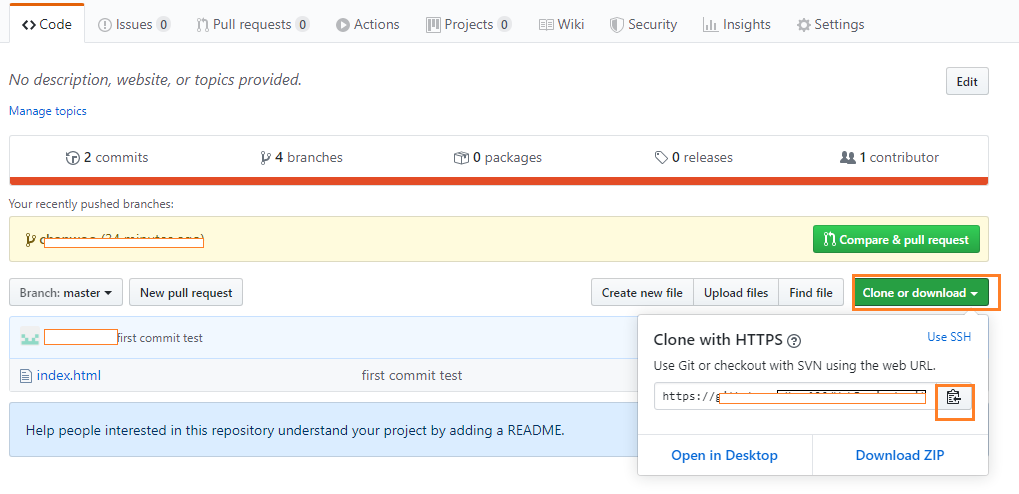Click the Open in Desktop button

[x=725, y=455]
